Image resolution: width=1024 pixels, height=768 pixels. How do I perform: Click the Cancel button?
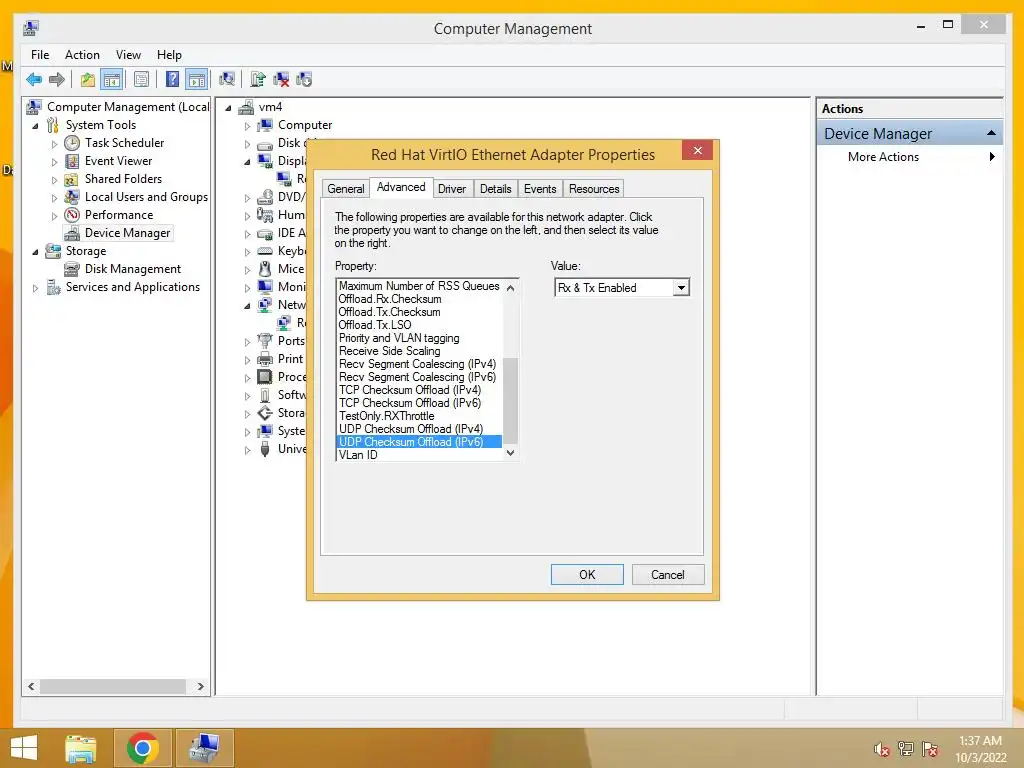(x=667, y=575)
